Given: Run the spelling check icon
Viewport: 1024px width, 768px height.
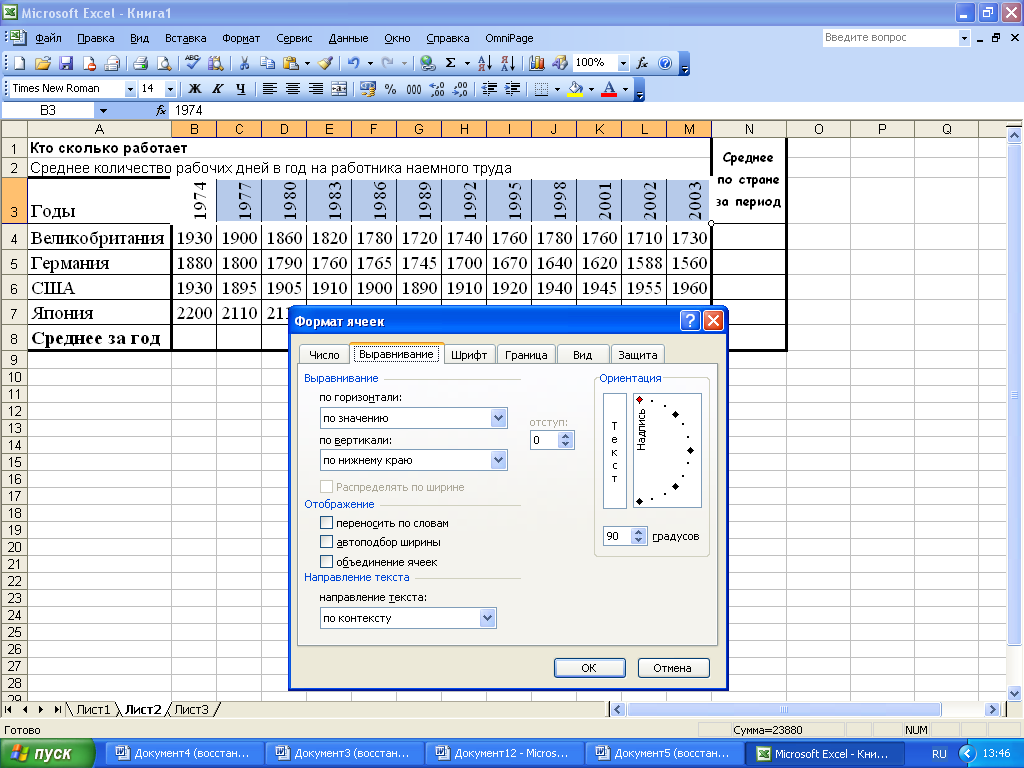Looking at the screenshot, I should coord(193,63).
